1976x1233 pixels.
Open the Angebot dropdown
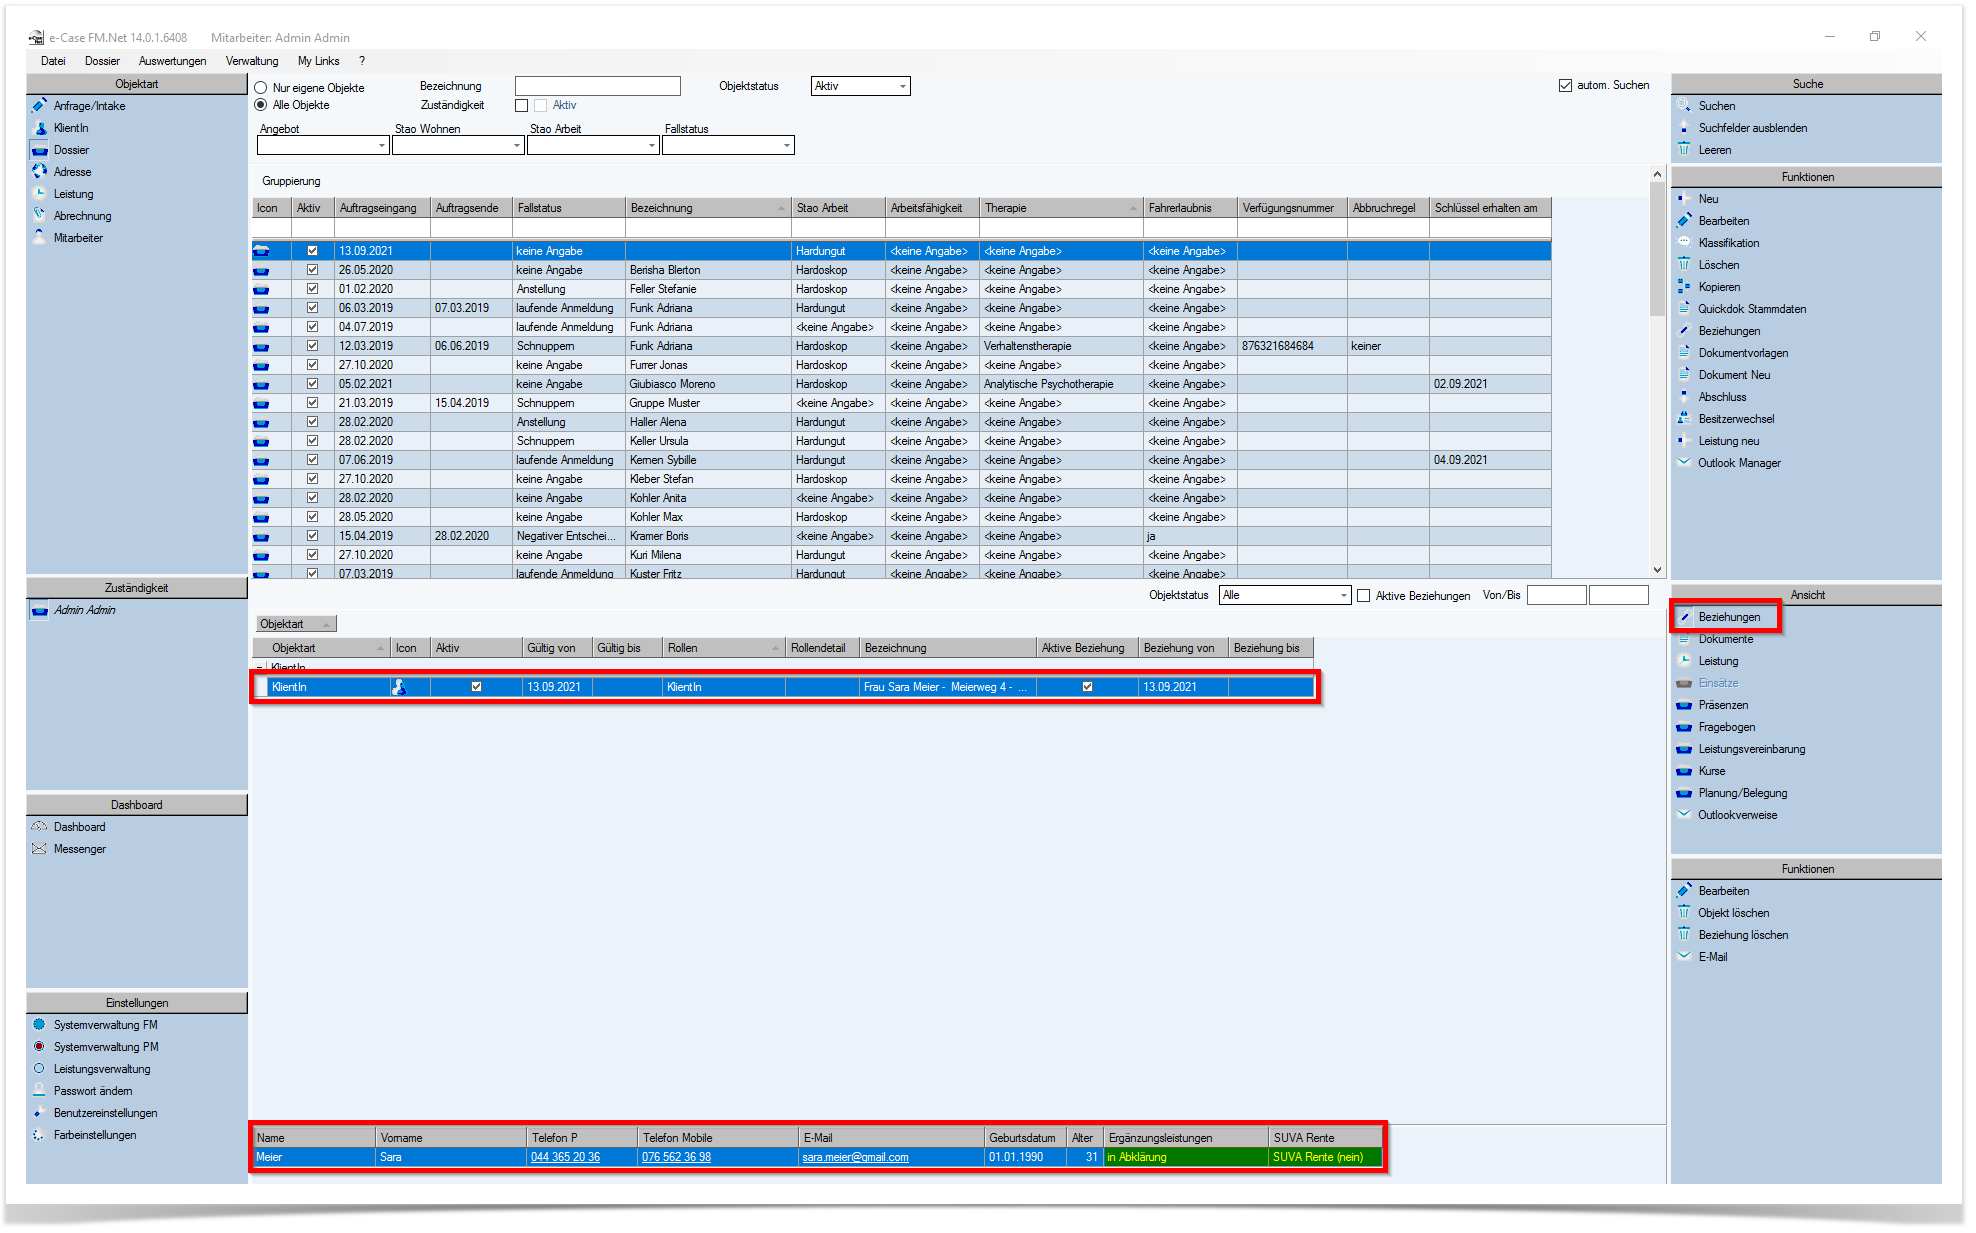381,146
